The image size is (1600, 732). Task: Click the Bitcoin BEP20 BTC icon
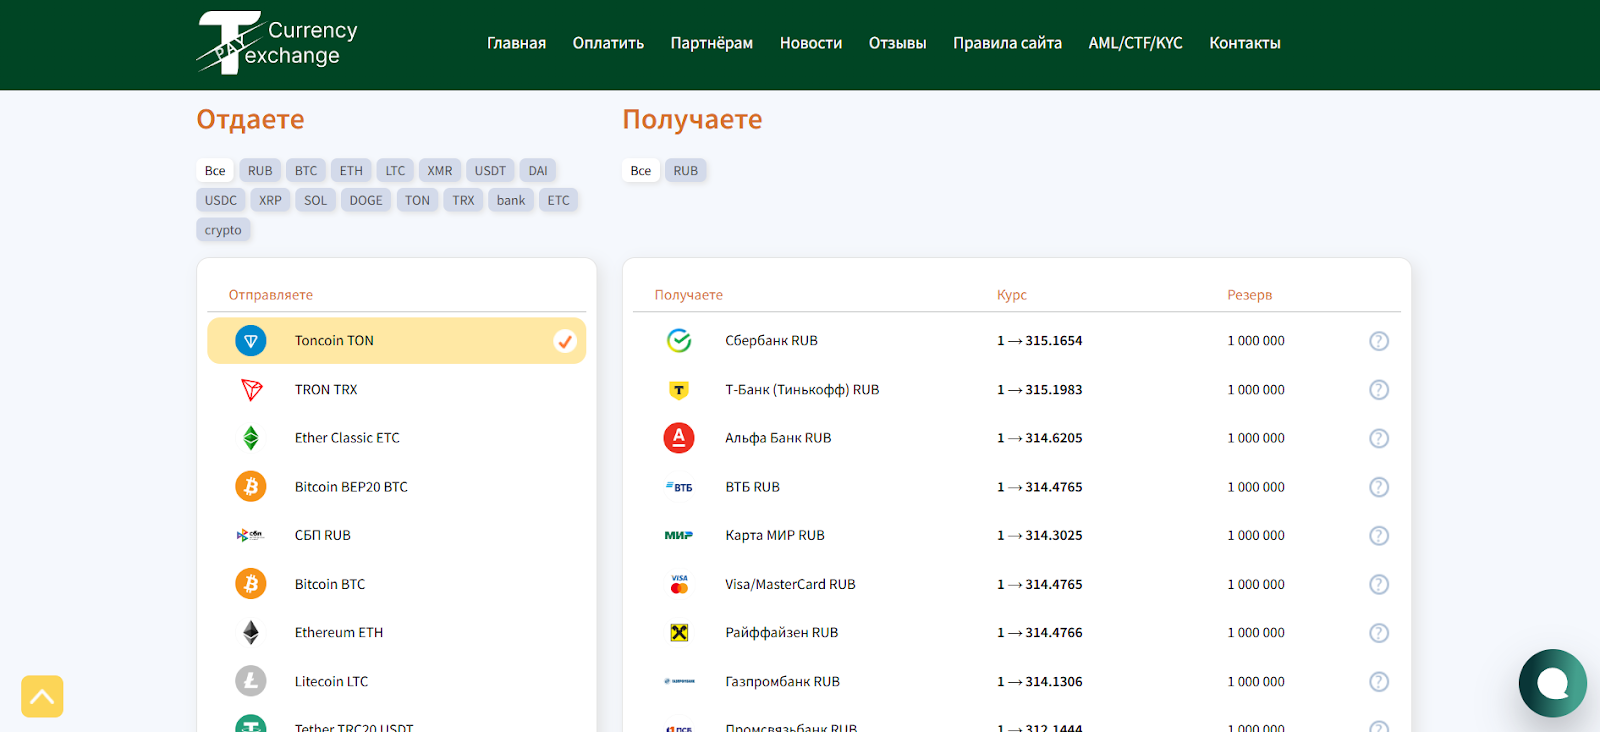pos(251,487)
